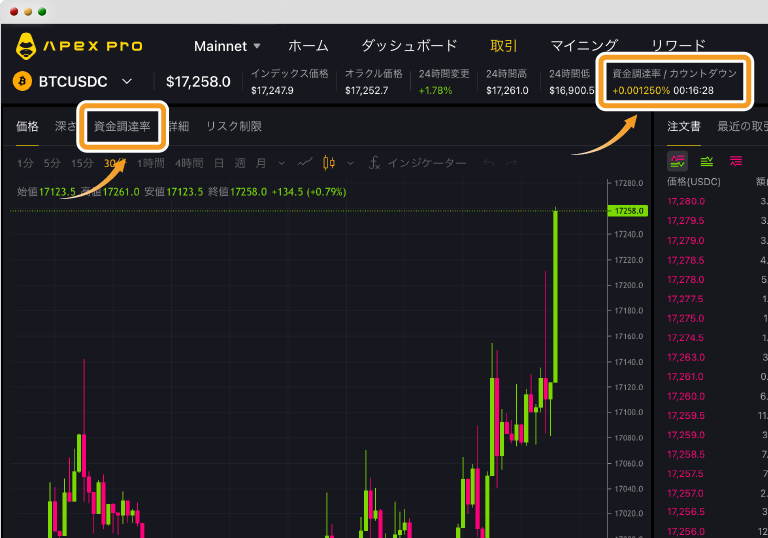Screen dimensions: 768x538
Task: Click the funding rate +0.001250% value
Action: [641, 91]
